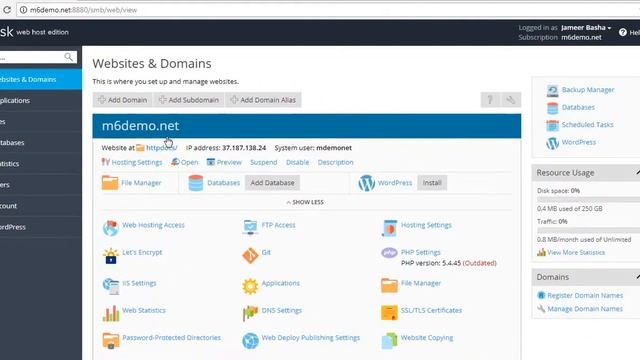640x360 pixels.
Task: Click the Add Subdomain button
Action: (189, 100)
